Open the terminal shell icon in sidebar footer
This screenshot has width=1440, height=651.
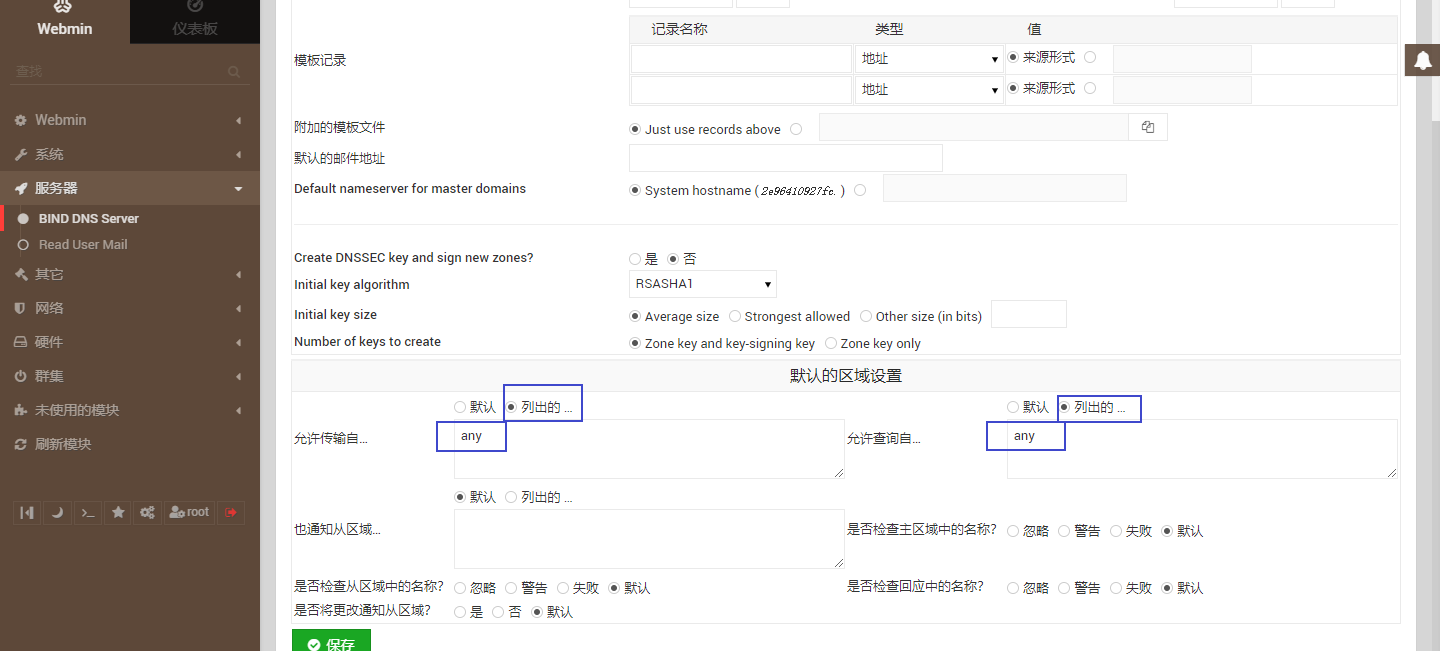pos(87,512)
